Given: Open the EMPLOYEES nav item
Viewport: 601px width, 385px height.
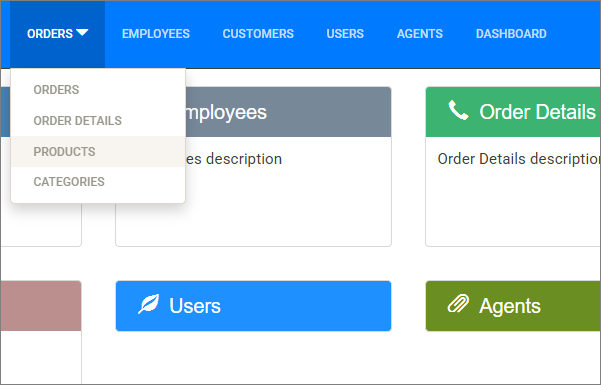Looking at the screenshot, I should coord(156,34).
